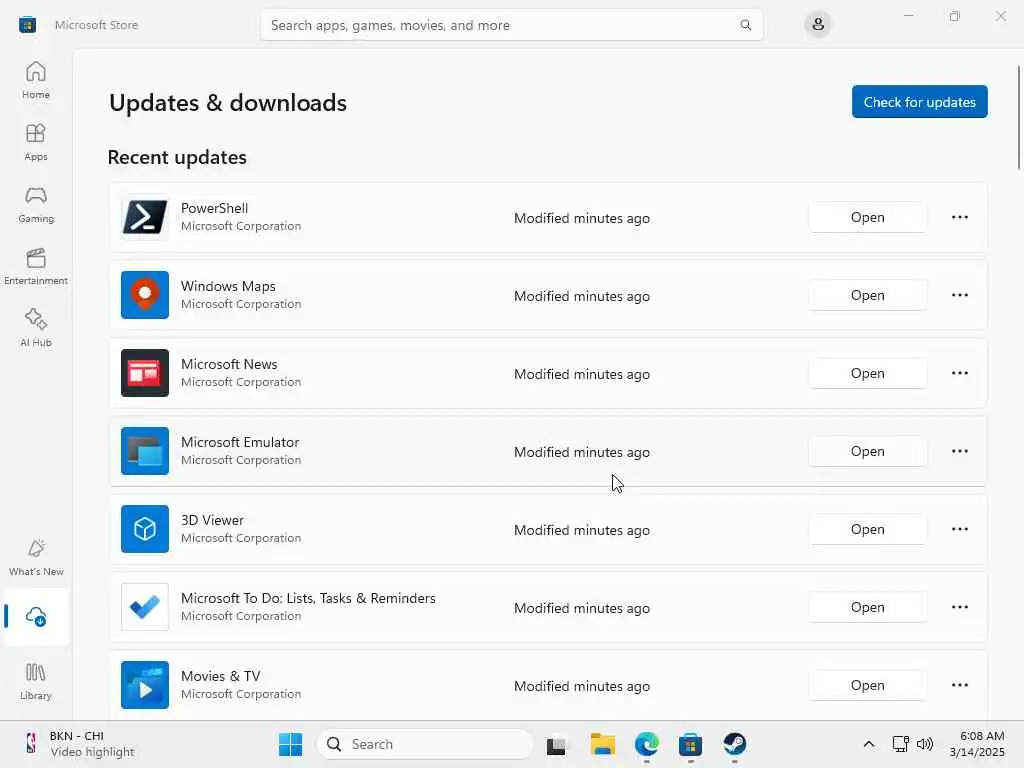The width and height of the screenshot is (1024, 768).
Task: Open more options for 3D Viewer
Action: point(959,529)
